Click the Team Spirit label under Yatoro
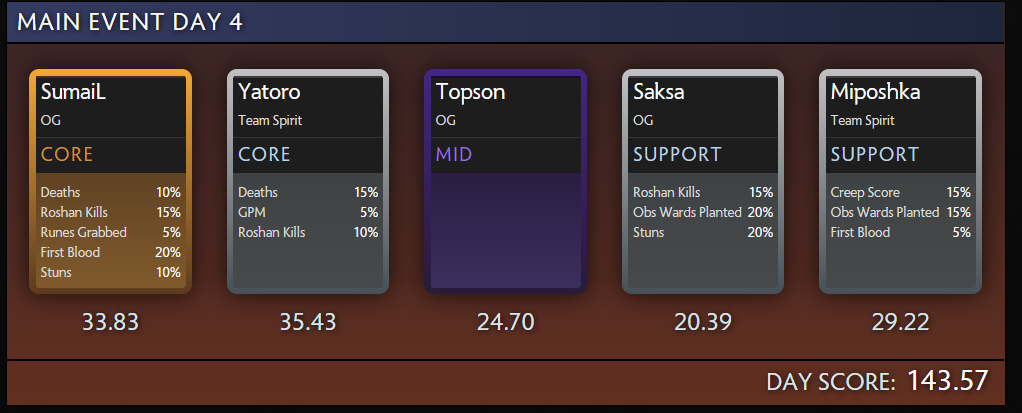Viewport: 1022px width, 413px height. pyautogui.click(x=270, y=120)
